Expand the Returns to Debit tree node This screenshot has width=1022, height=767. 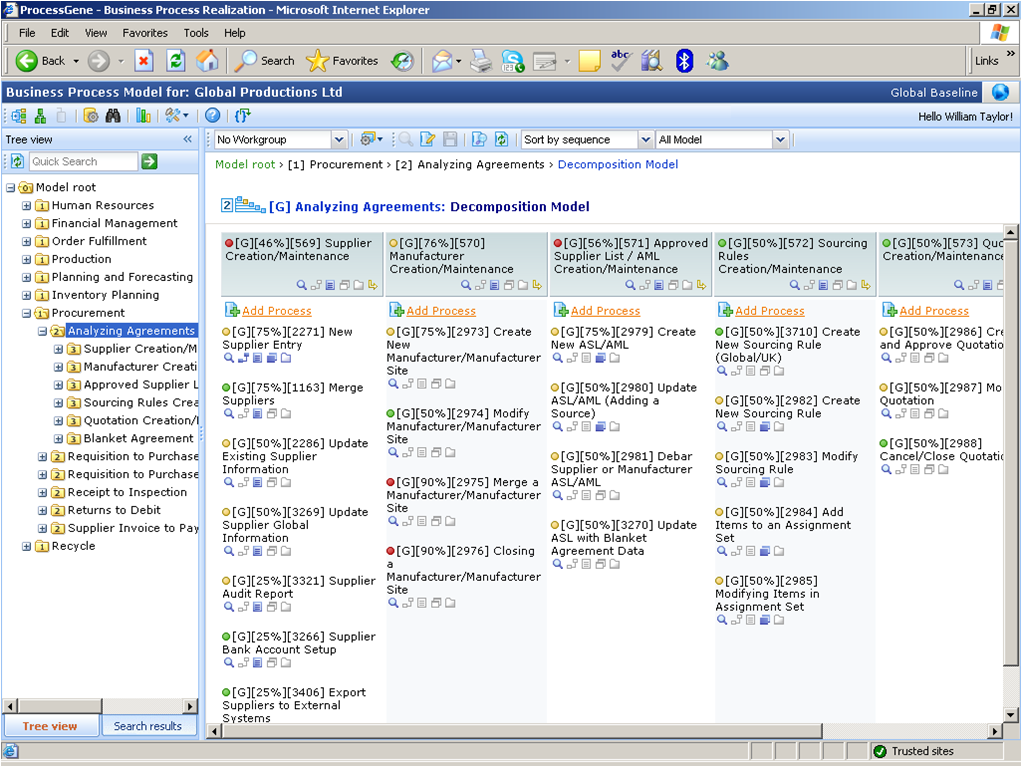point(42,510)
